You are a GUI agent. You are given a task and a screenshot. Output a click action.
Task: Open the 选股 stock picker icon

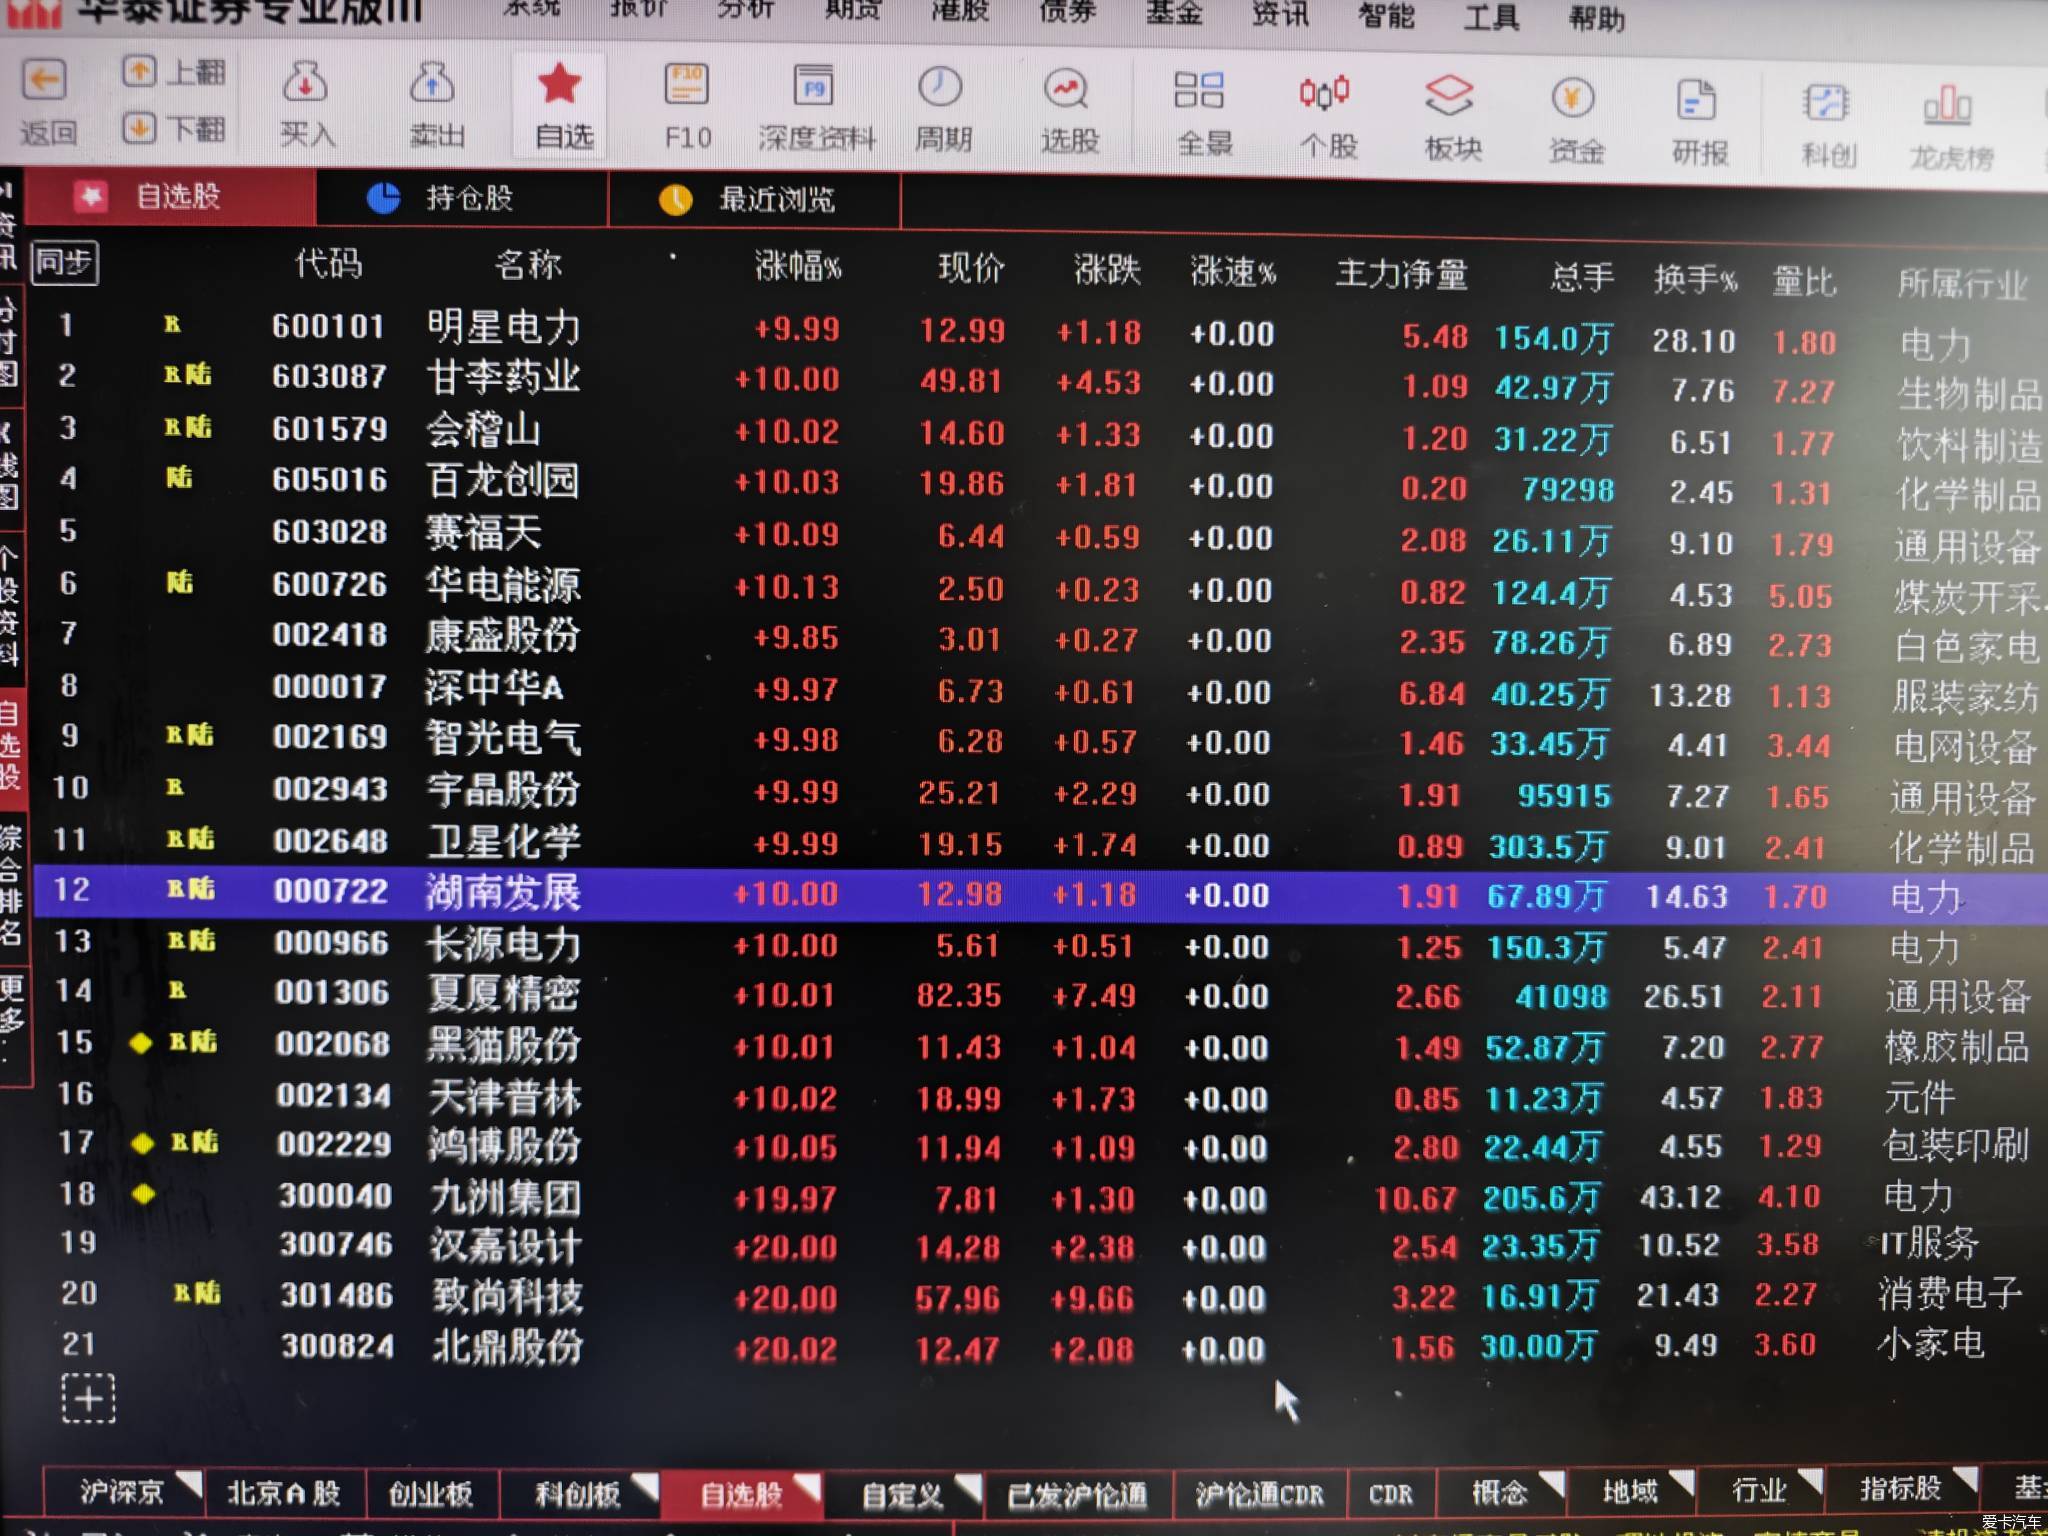[1066, 90]
